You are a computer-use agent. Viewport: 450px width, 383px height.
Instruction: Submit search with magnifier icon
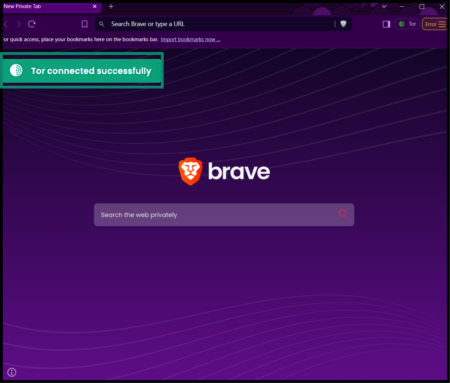pos(343,214)
